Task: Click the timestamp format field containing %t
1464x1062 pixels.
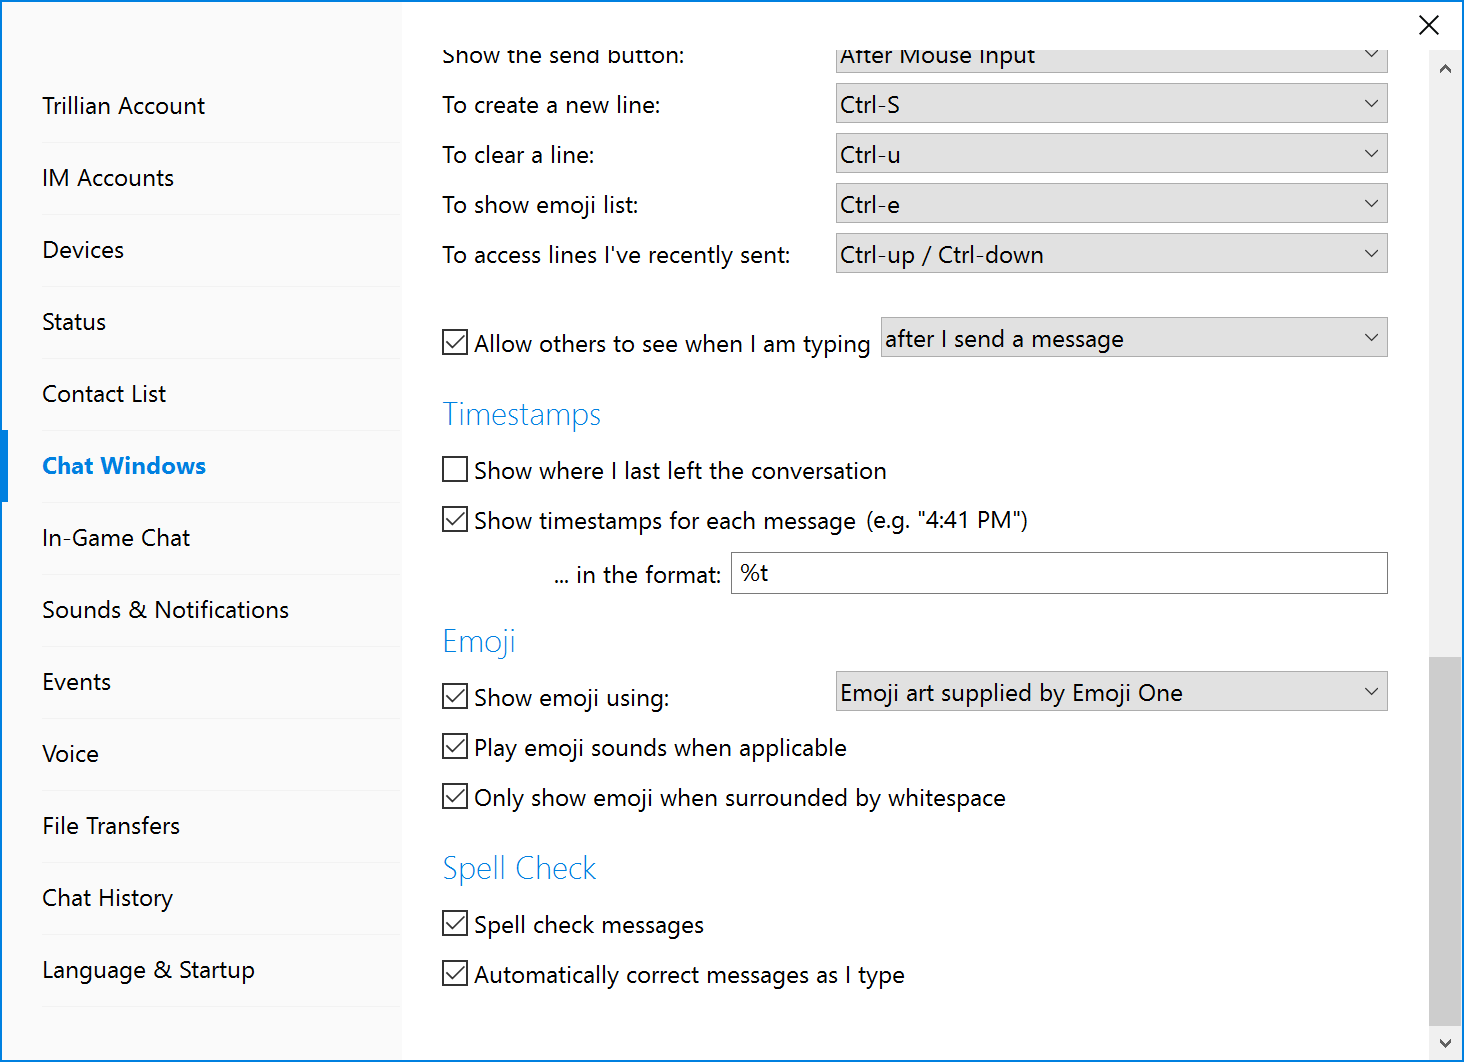Action: coord(1059,573)
